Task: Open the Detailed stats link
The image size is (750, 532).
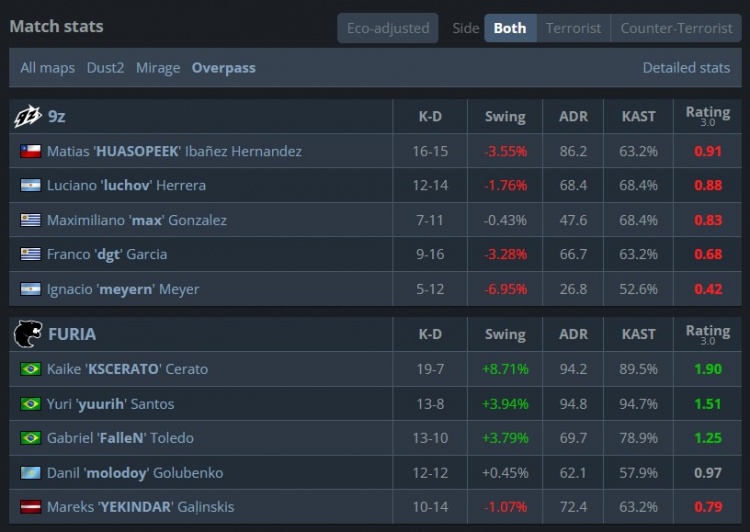Action: pos(686,68)
